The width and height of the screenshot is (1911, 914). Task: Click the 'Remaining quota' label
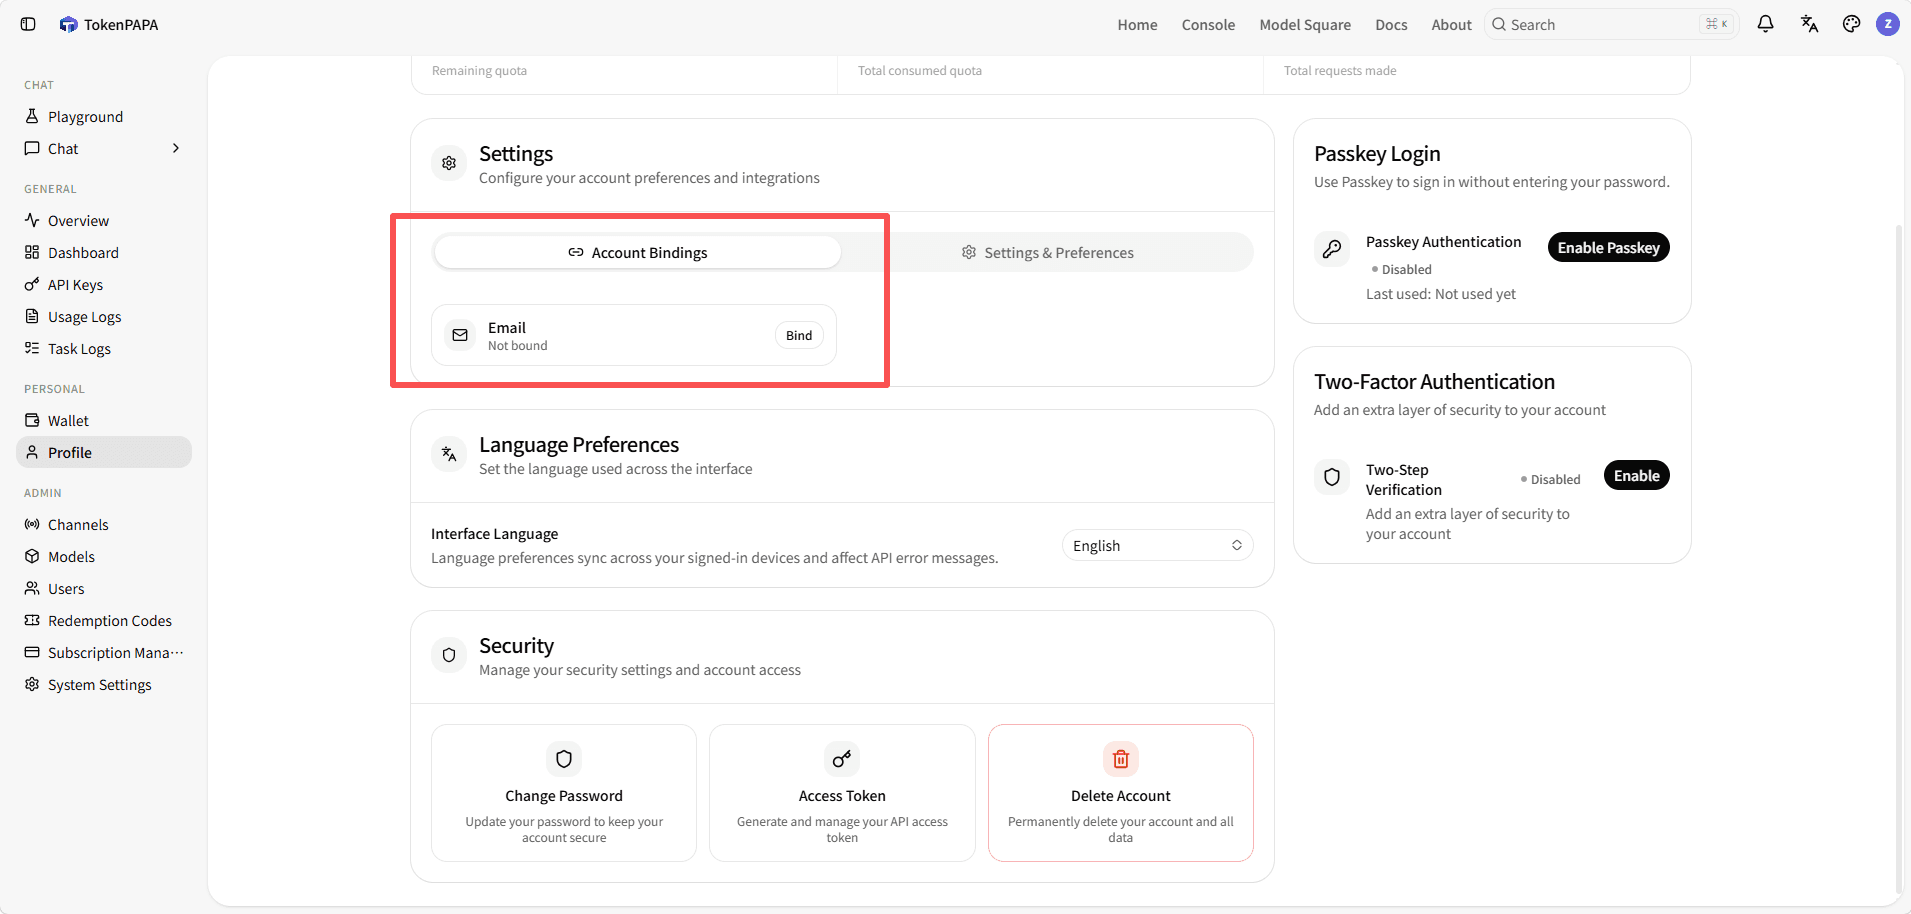479,70
